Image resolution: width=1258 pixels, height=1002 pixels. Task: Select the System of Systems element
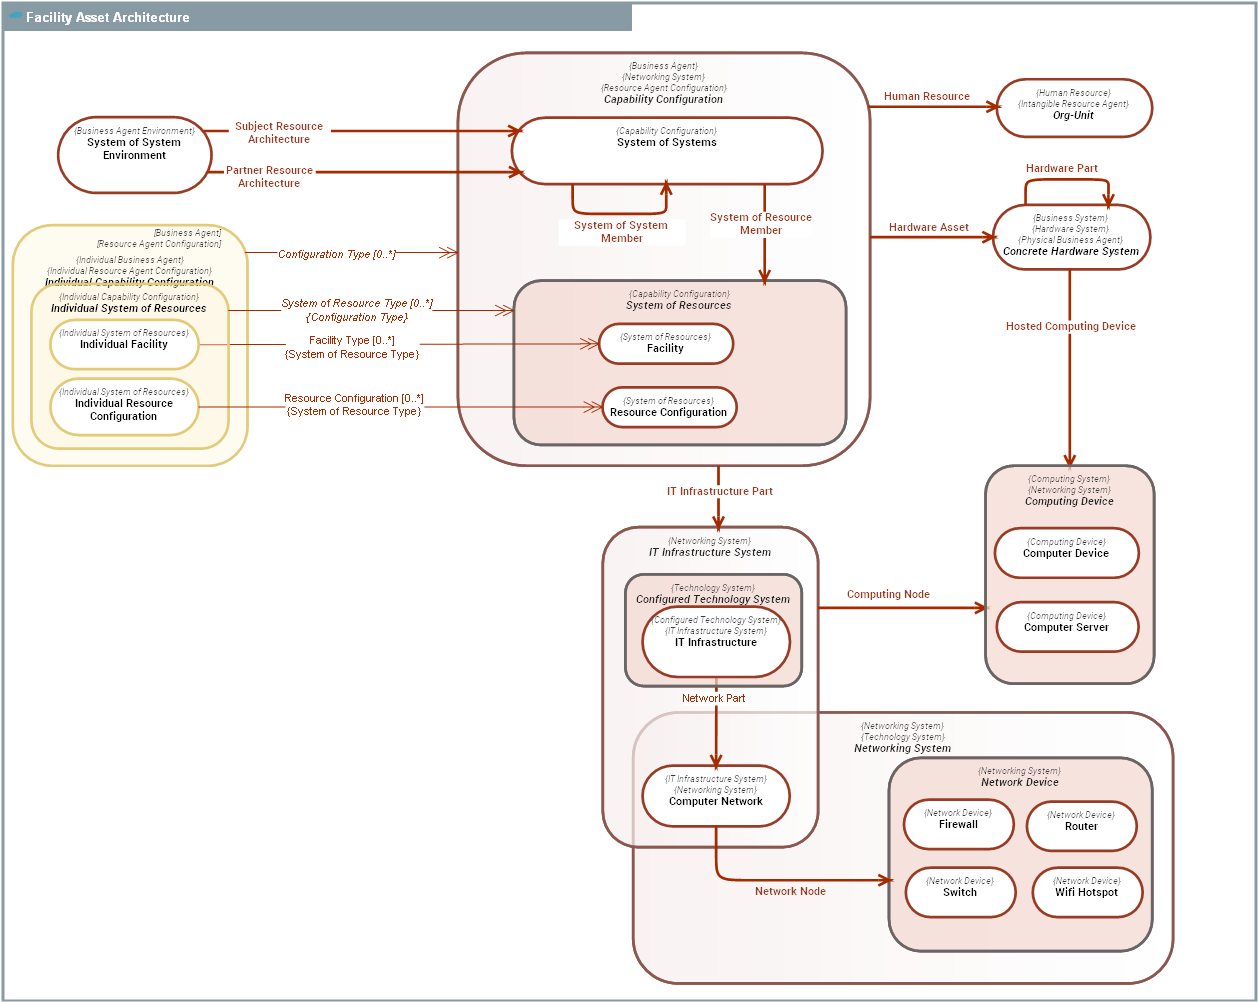pos(668,149)
